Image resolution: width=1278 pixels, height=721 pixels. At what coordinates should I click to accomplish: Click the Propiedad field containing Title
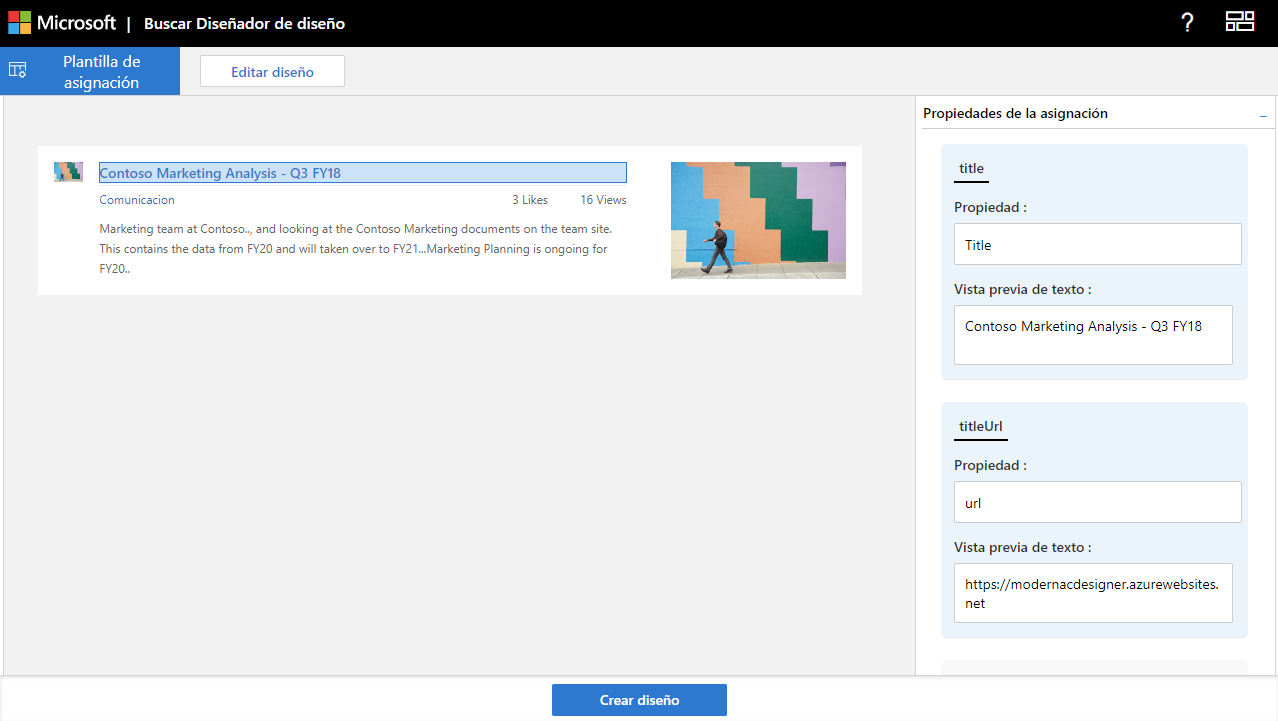(x=1097, y=244)
